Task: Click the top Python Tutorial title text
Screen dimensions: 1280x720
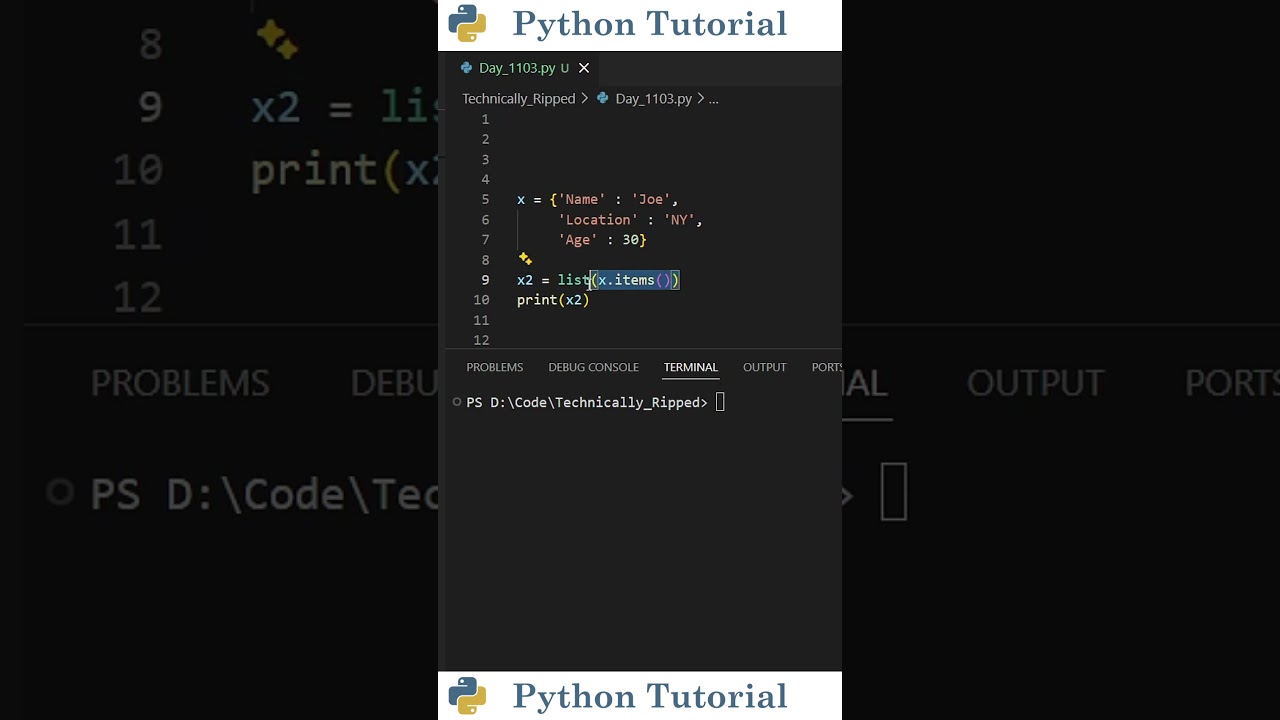Action: point(650,24)
